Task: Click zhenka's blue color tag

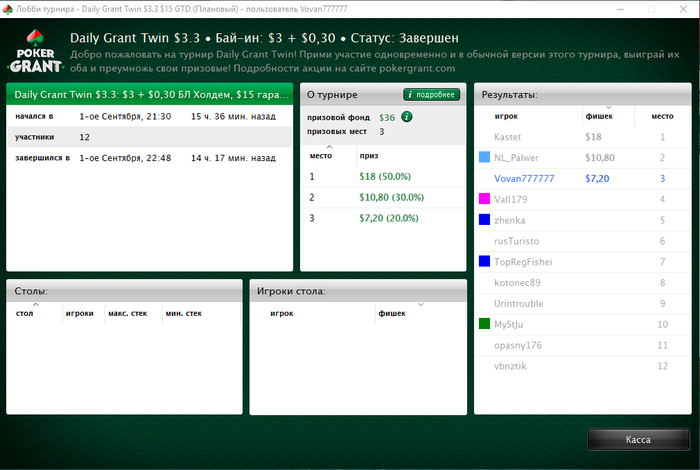Action: [484, 220]
